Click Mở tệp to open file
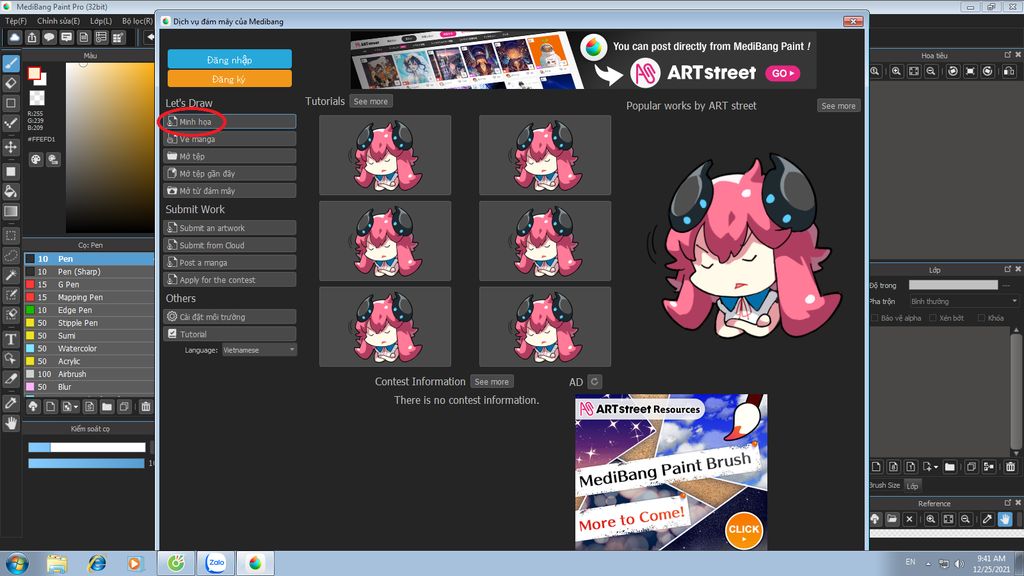1024x576 pixels. [229, 156]
